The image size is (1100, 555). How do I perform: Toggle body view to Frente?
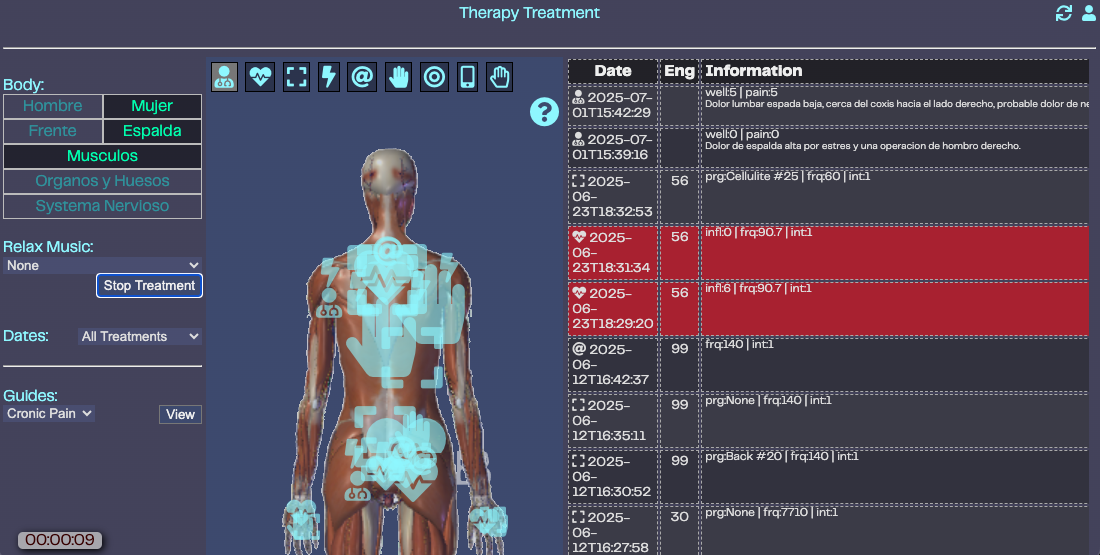(x=53, y=131)
